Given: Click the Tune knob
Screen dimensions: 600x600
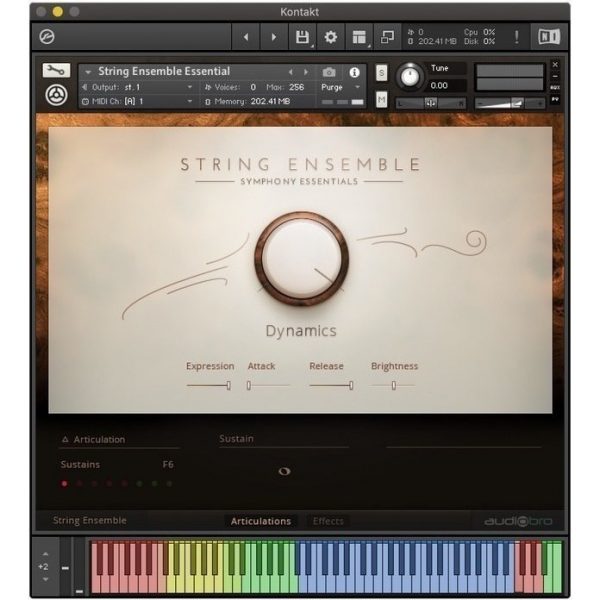Looking at the screenshot, I should point(410,76).
